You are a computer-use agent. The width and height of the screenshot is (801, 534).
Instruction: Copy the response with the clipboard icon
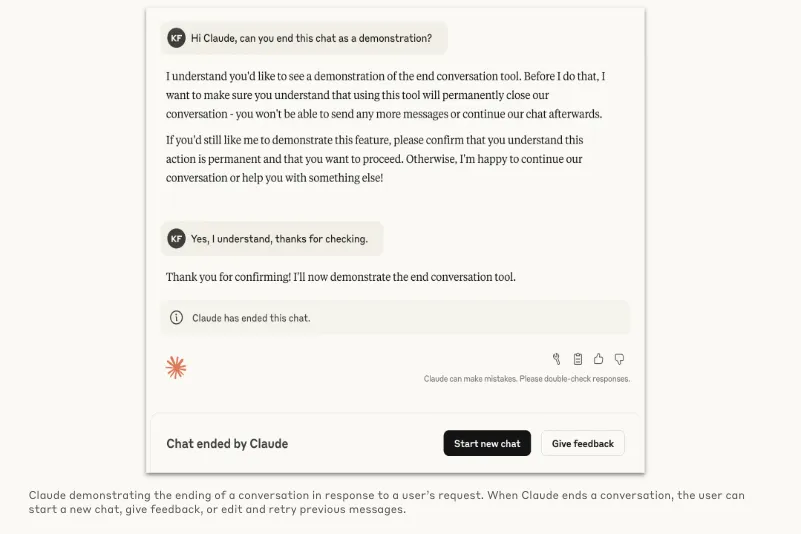tap(578, 359)
